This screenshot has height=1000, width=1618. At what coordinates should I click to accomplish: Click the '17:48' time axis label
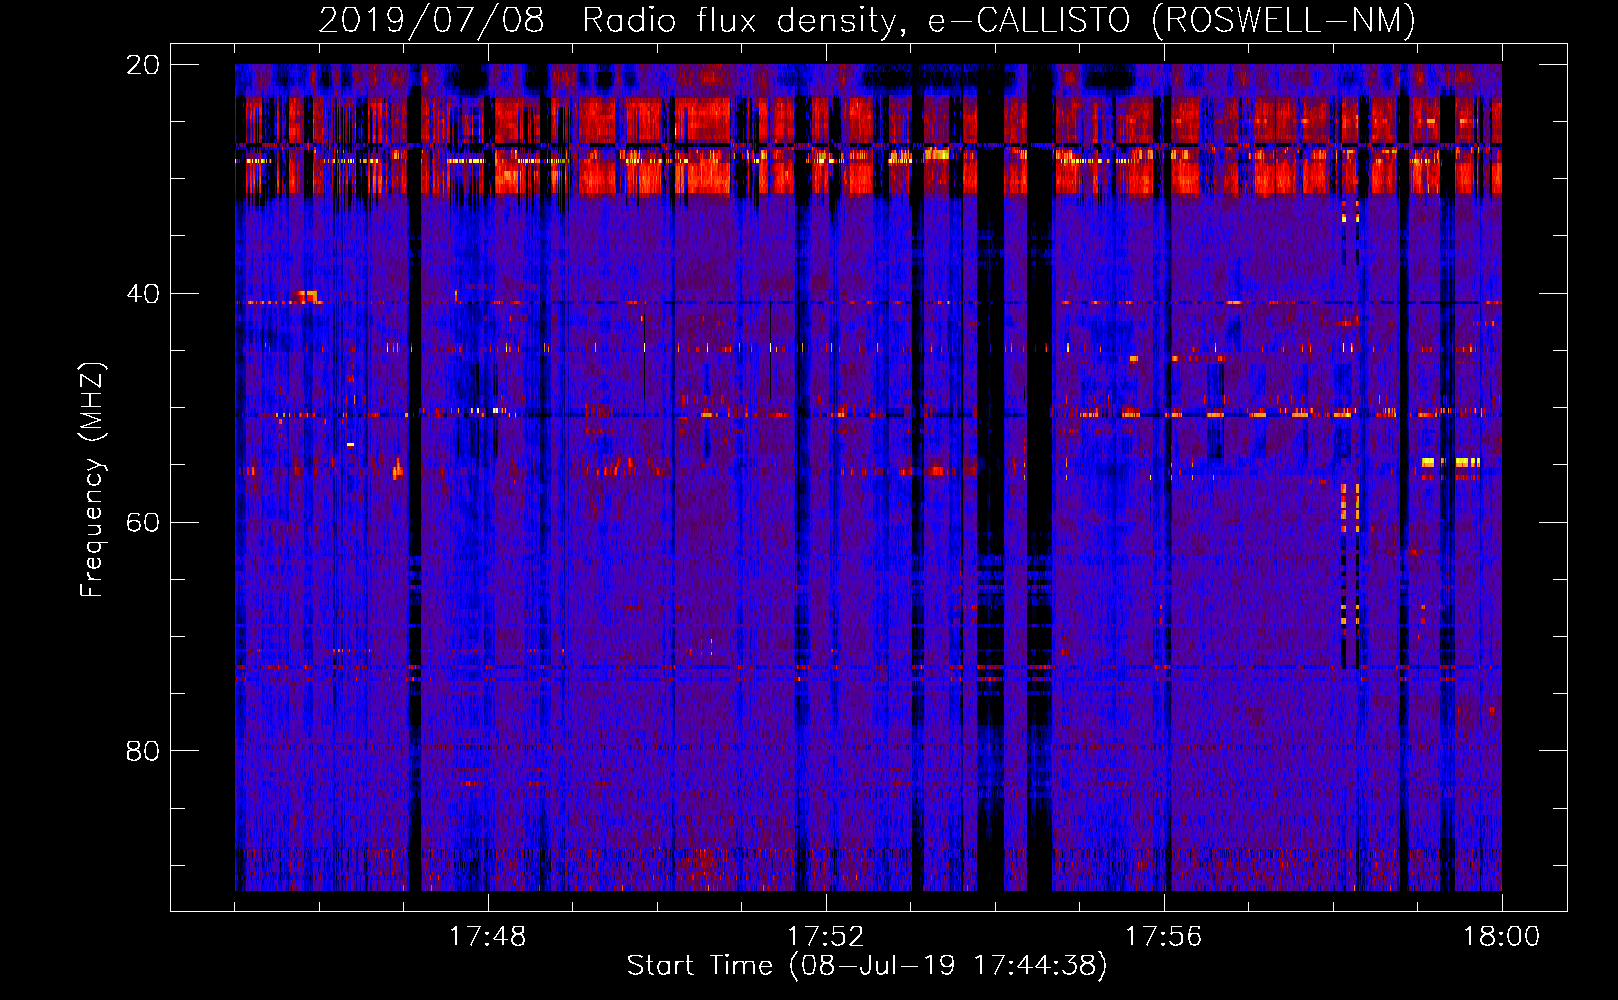point(488,937)
